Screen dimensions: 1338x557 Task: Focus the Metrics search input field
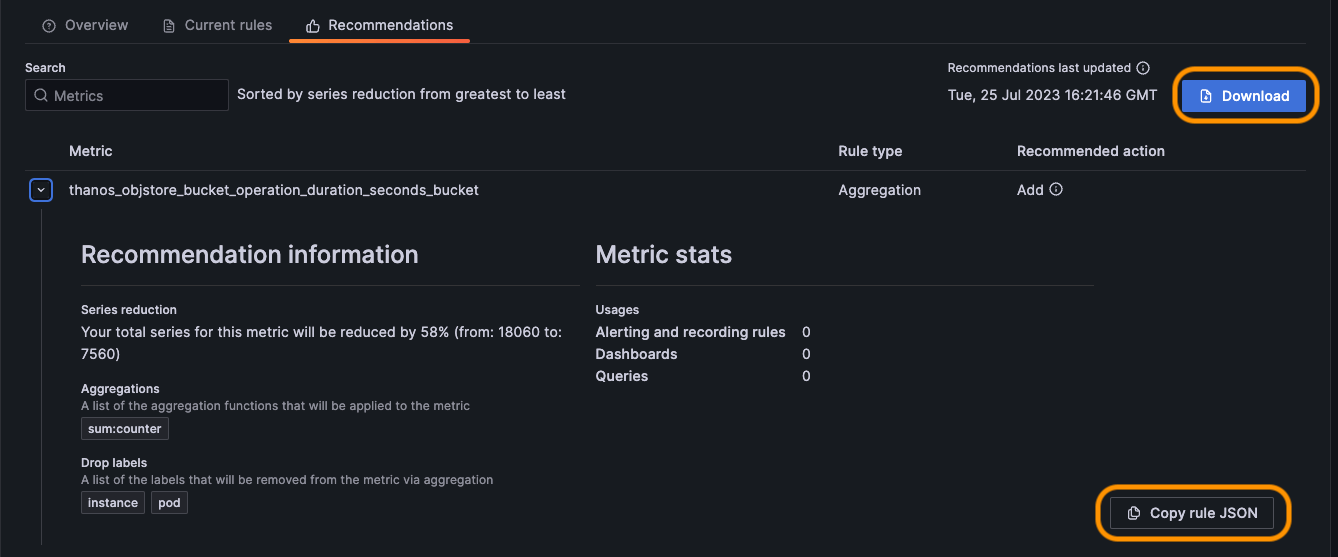pos(137,96)
